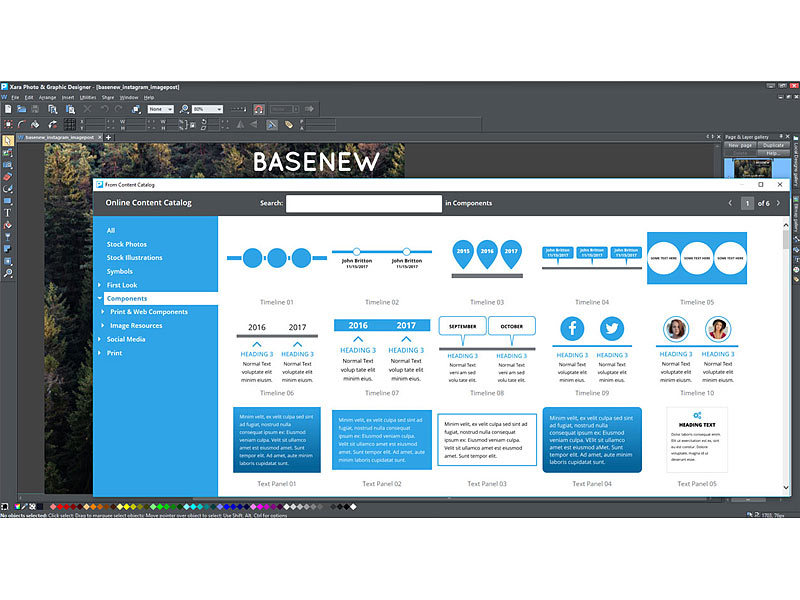This screenshot has width=800, height=600.
Task: Click the Undo arrow
Action: tap(105, 109)
